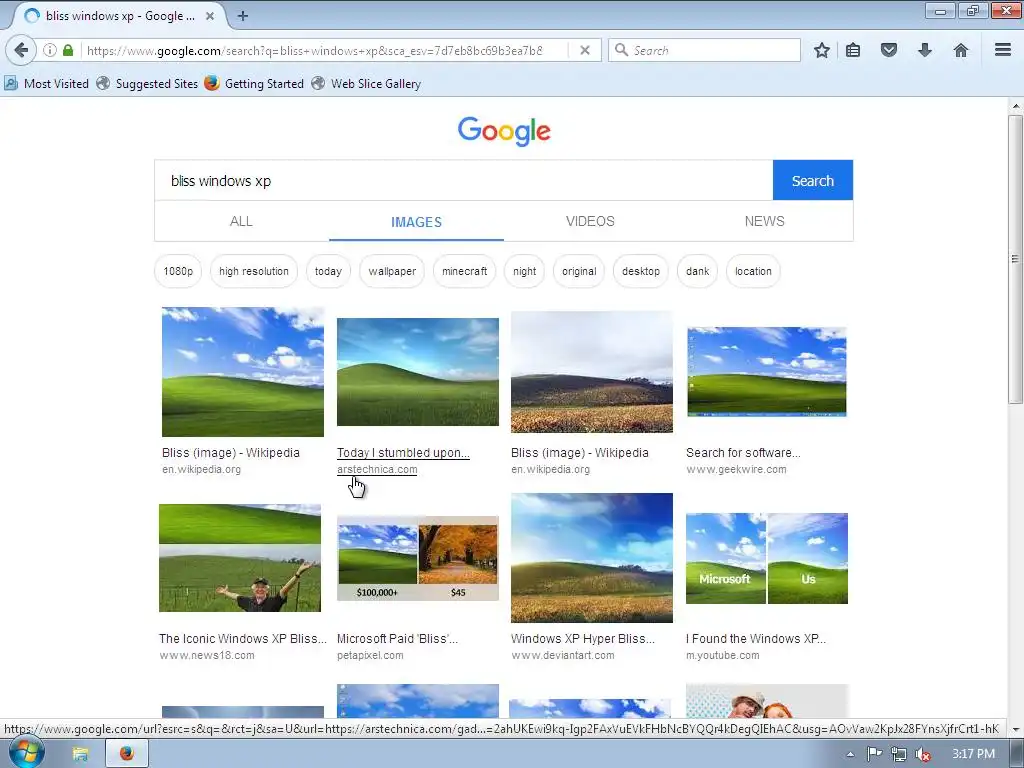Inspect the green secure padlock icon
Screen dimensions: 1024x768
[x=68, y=50]
